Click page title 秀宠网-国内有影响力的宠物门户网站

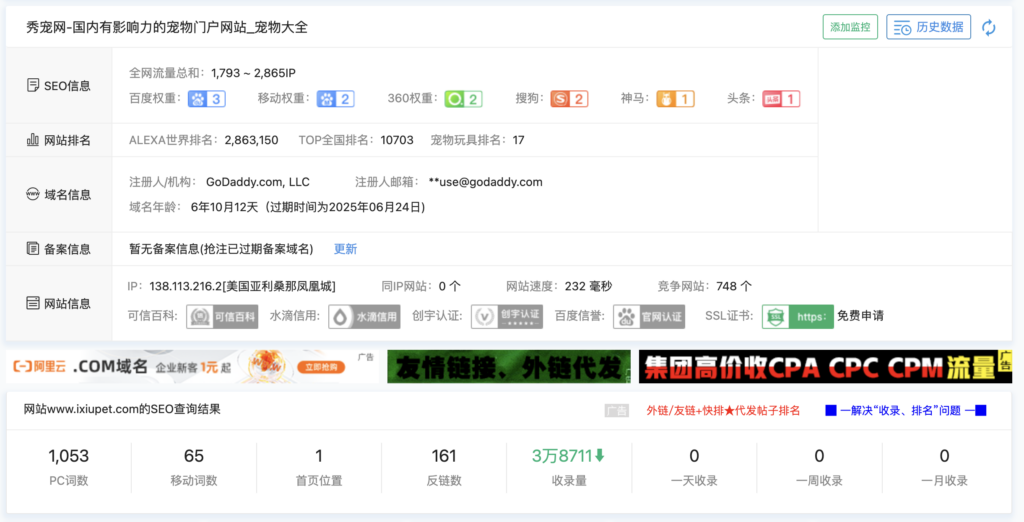coord(138,27)
